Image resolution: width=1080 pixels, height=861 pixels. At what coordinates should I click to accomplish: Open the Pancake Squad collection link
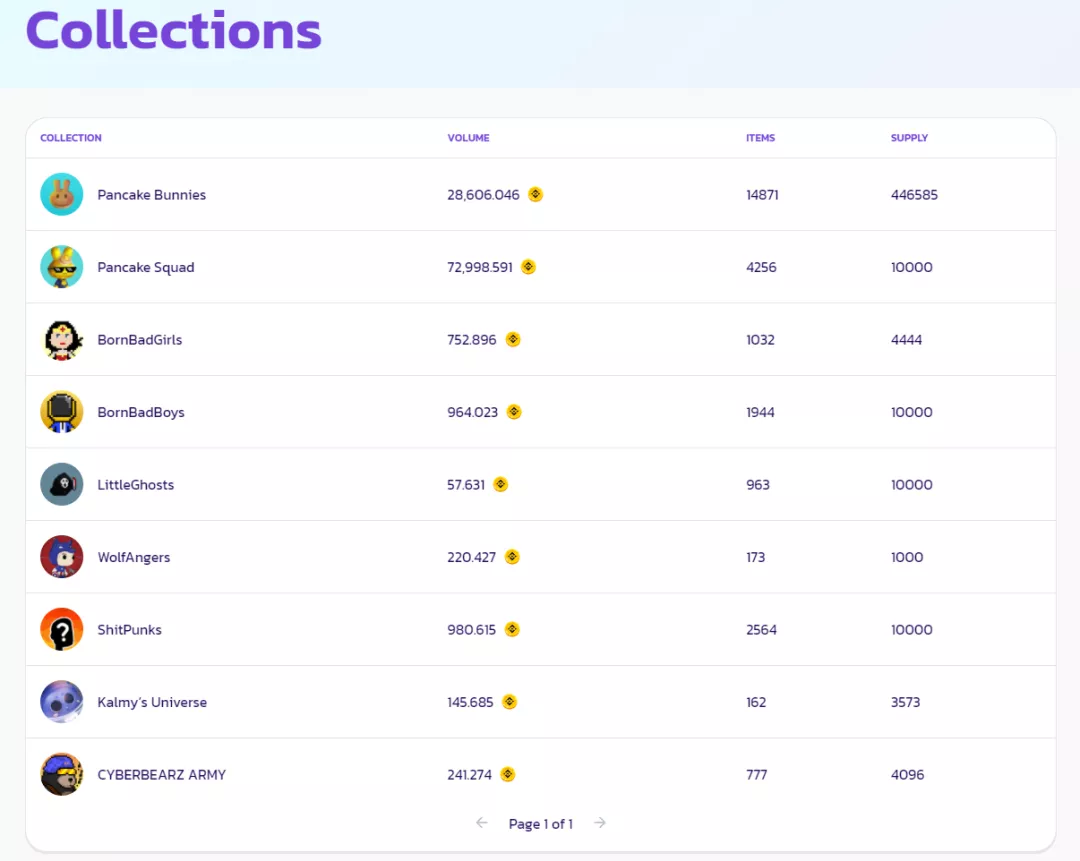point(146,267)
